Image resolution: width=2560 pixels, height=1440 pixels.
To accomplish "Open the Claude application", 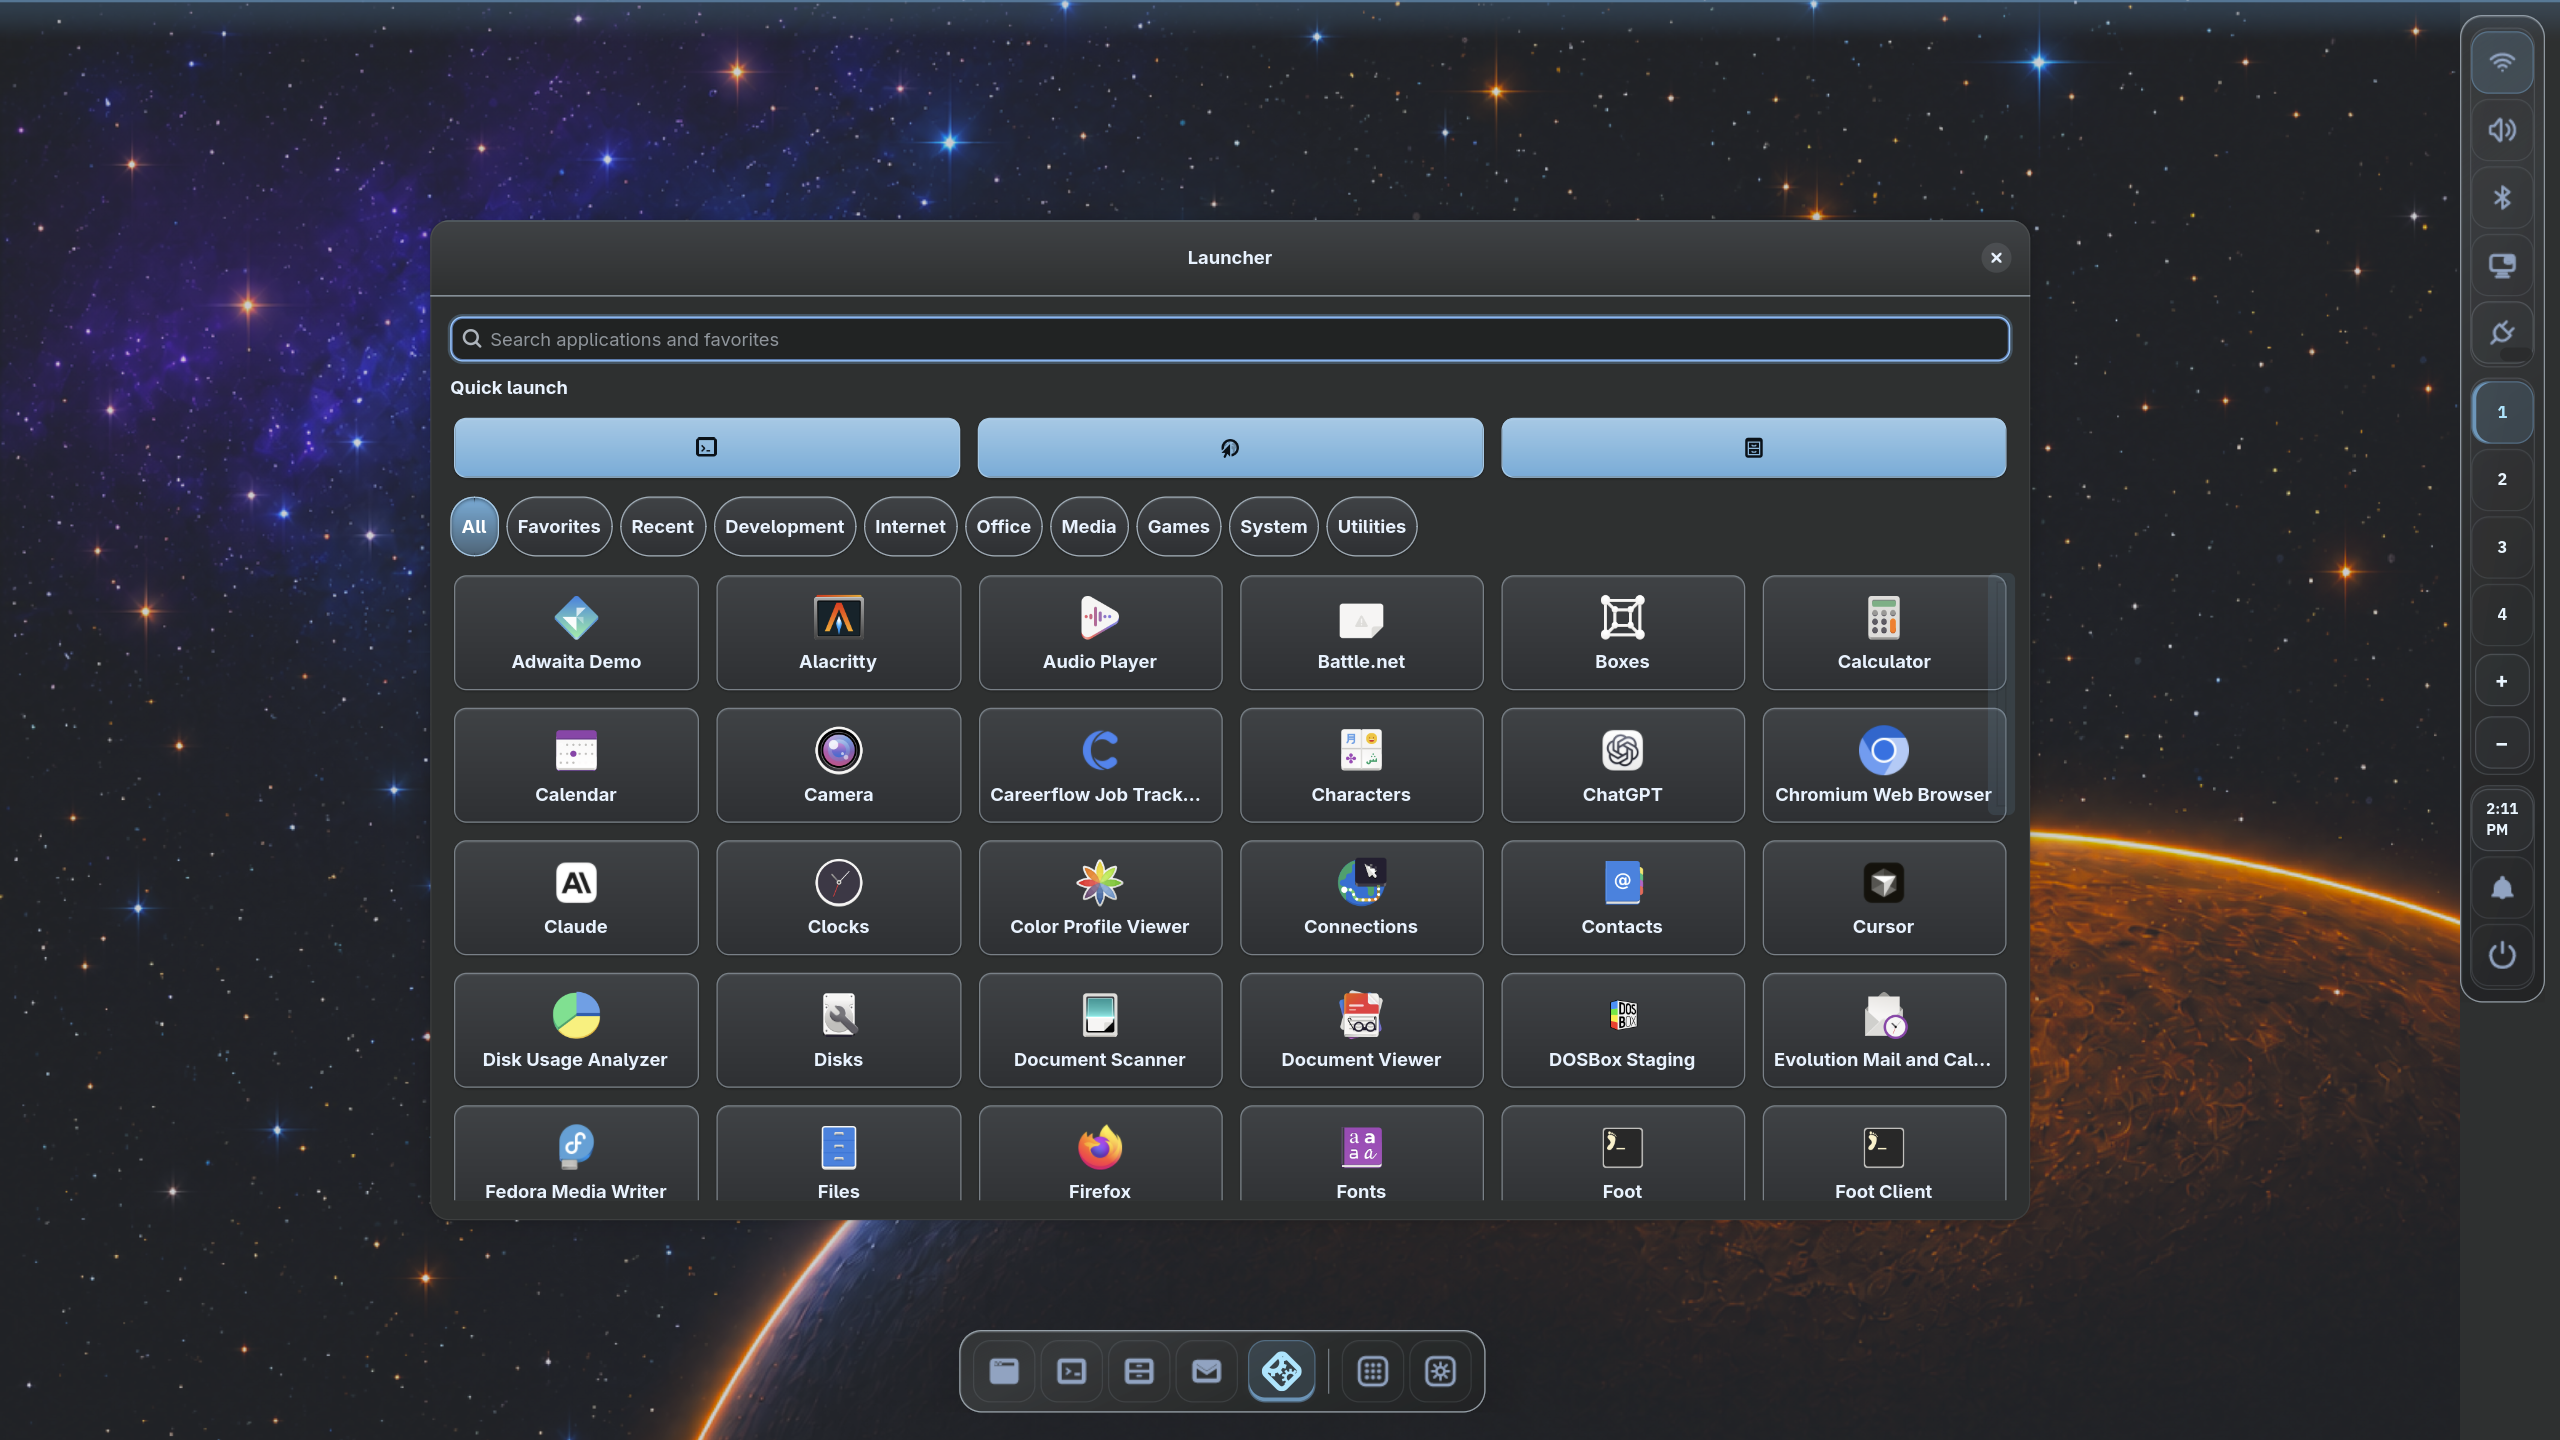I will [x=576, y=897].
